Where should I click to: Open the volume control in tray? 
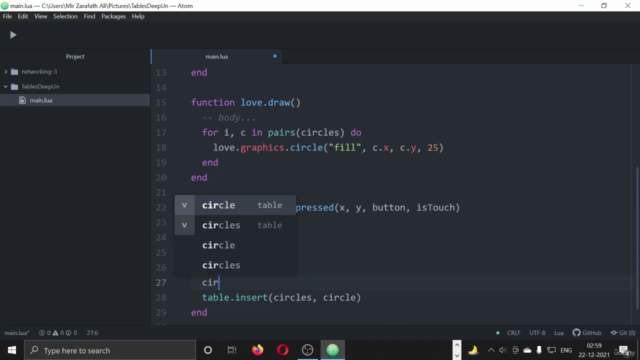[503, 350]
